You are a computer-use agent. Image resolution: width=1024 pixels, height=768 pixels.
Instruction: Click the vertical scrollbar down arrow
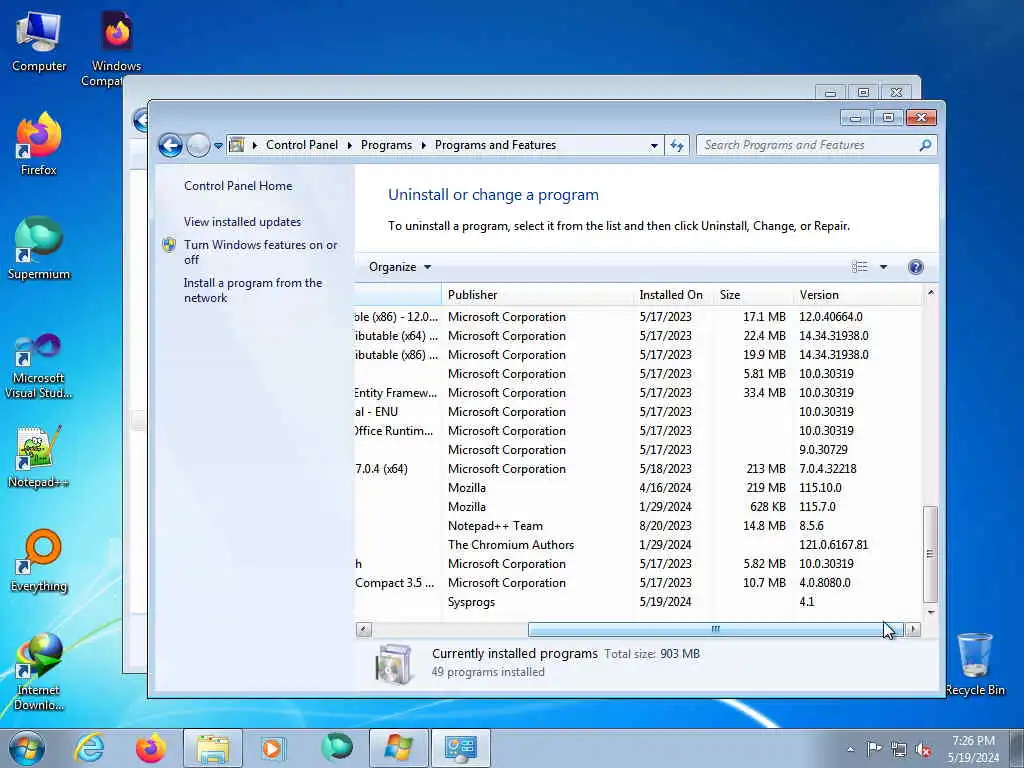pos(931,613)
